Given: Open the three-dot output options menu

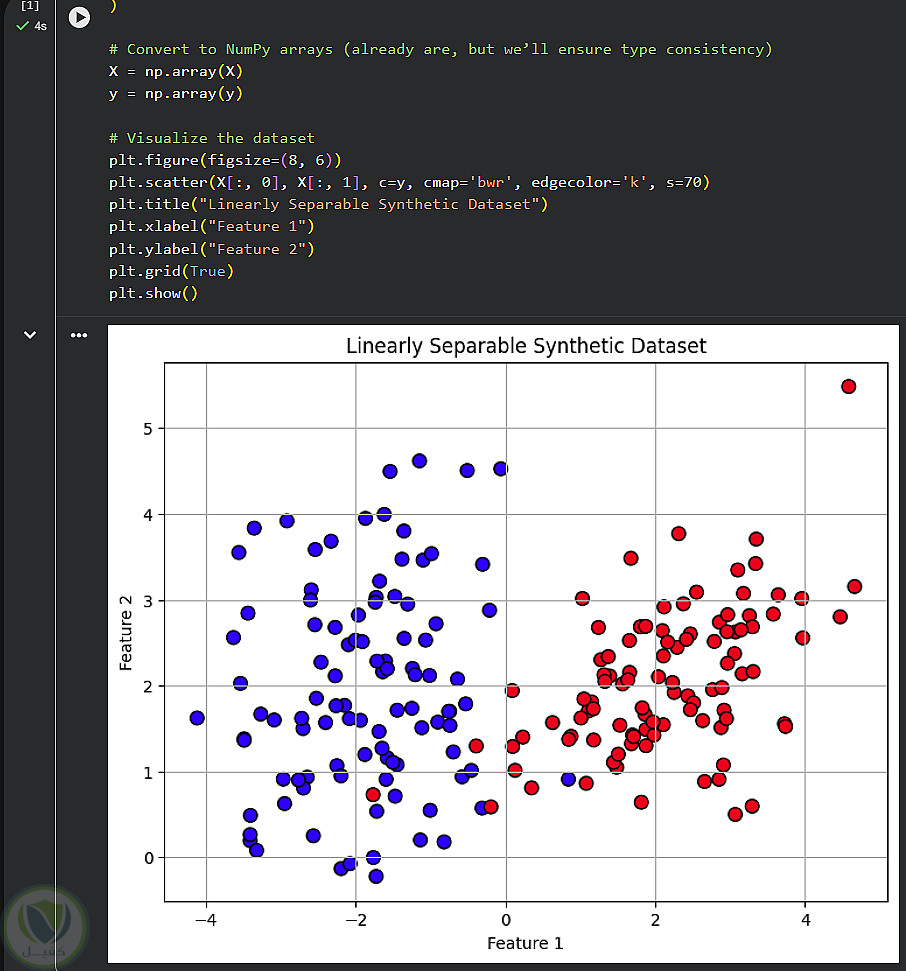Looking at the screenshot, I should coord(79,336).
